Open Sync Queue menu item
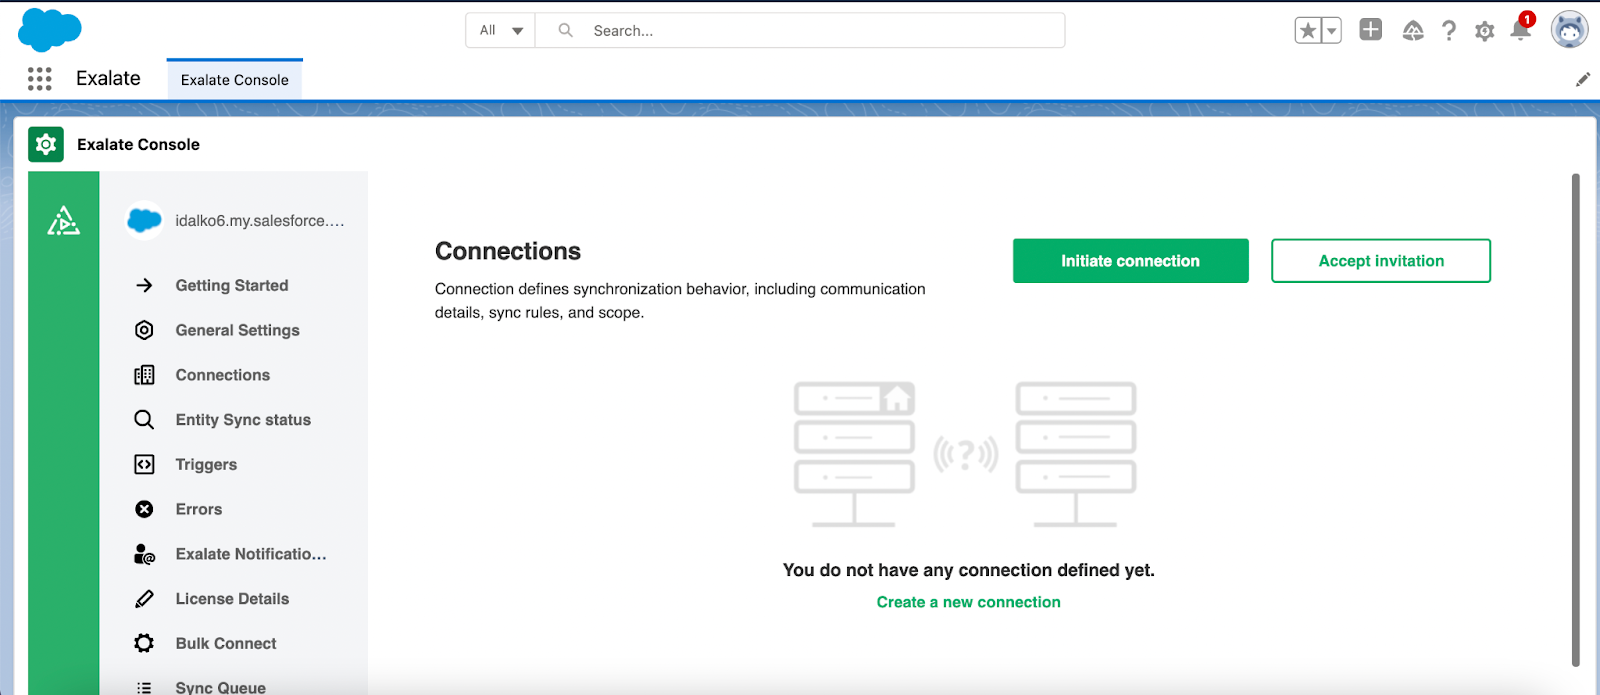Image resolution: width=1600 pixels, height=695 pixels. point(221,688)
